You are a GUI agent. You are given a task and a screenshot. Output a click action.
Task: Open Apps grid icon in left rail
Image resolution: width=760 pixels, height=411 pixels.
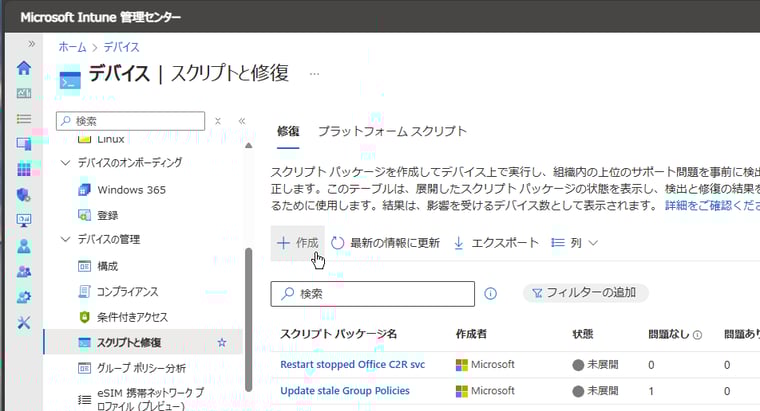(x=24, y=169)
